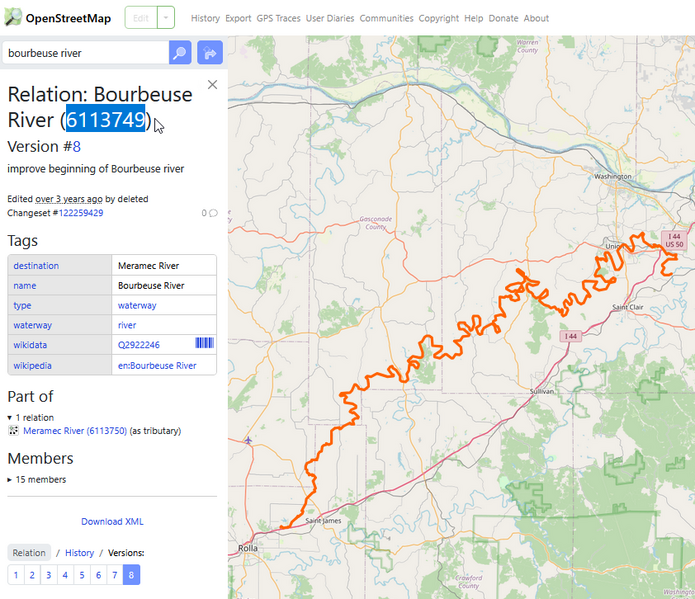Screen dimensions: 695x599
Task: Open the Edit dropdown arrow
Action: click(166, 18)
